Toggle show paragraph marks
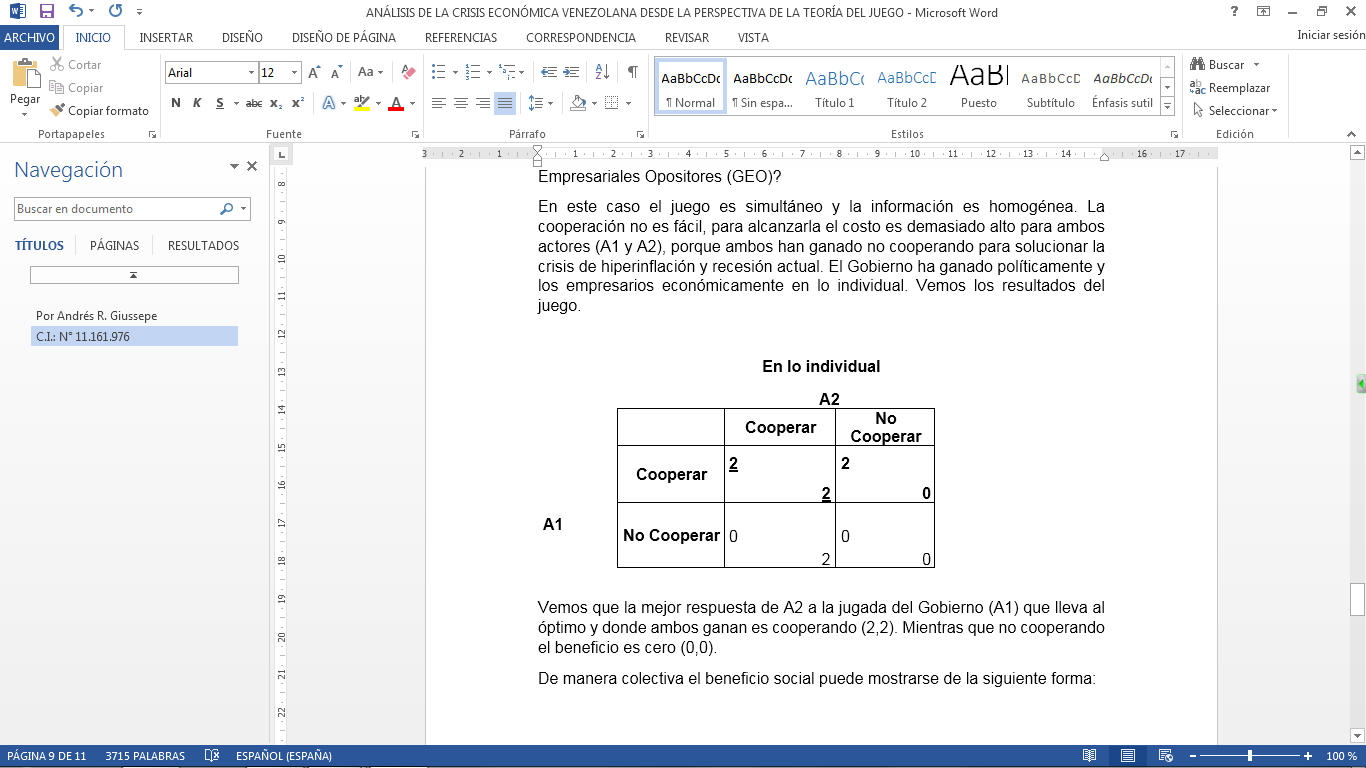Image resolution: width=1366 pixels, height=768 pixels. coord(632,73)
